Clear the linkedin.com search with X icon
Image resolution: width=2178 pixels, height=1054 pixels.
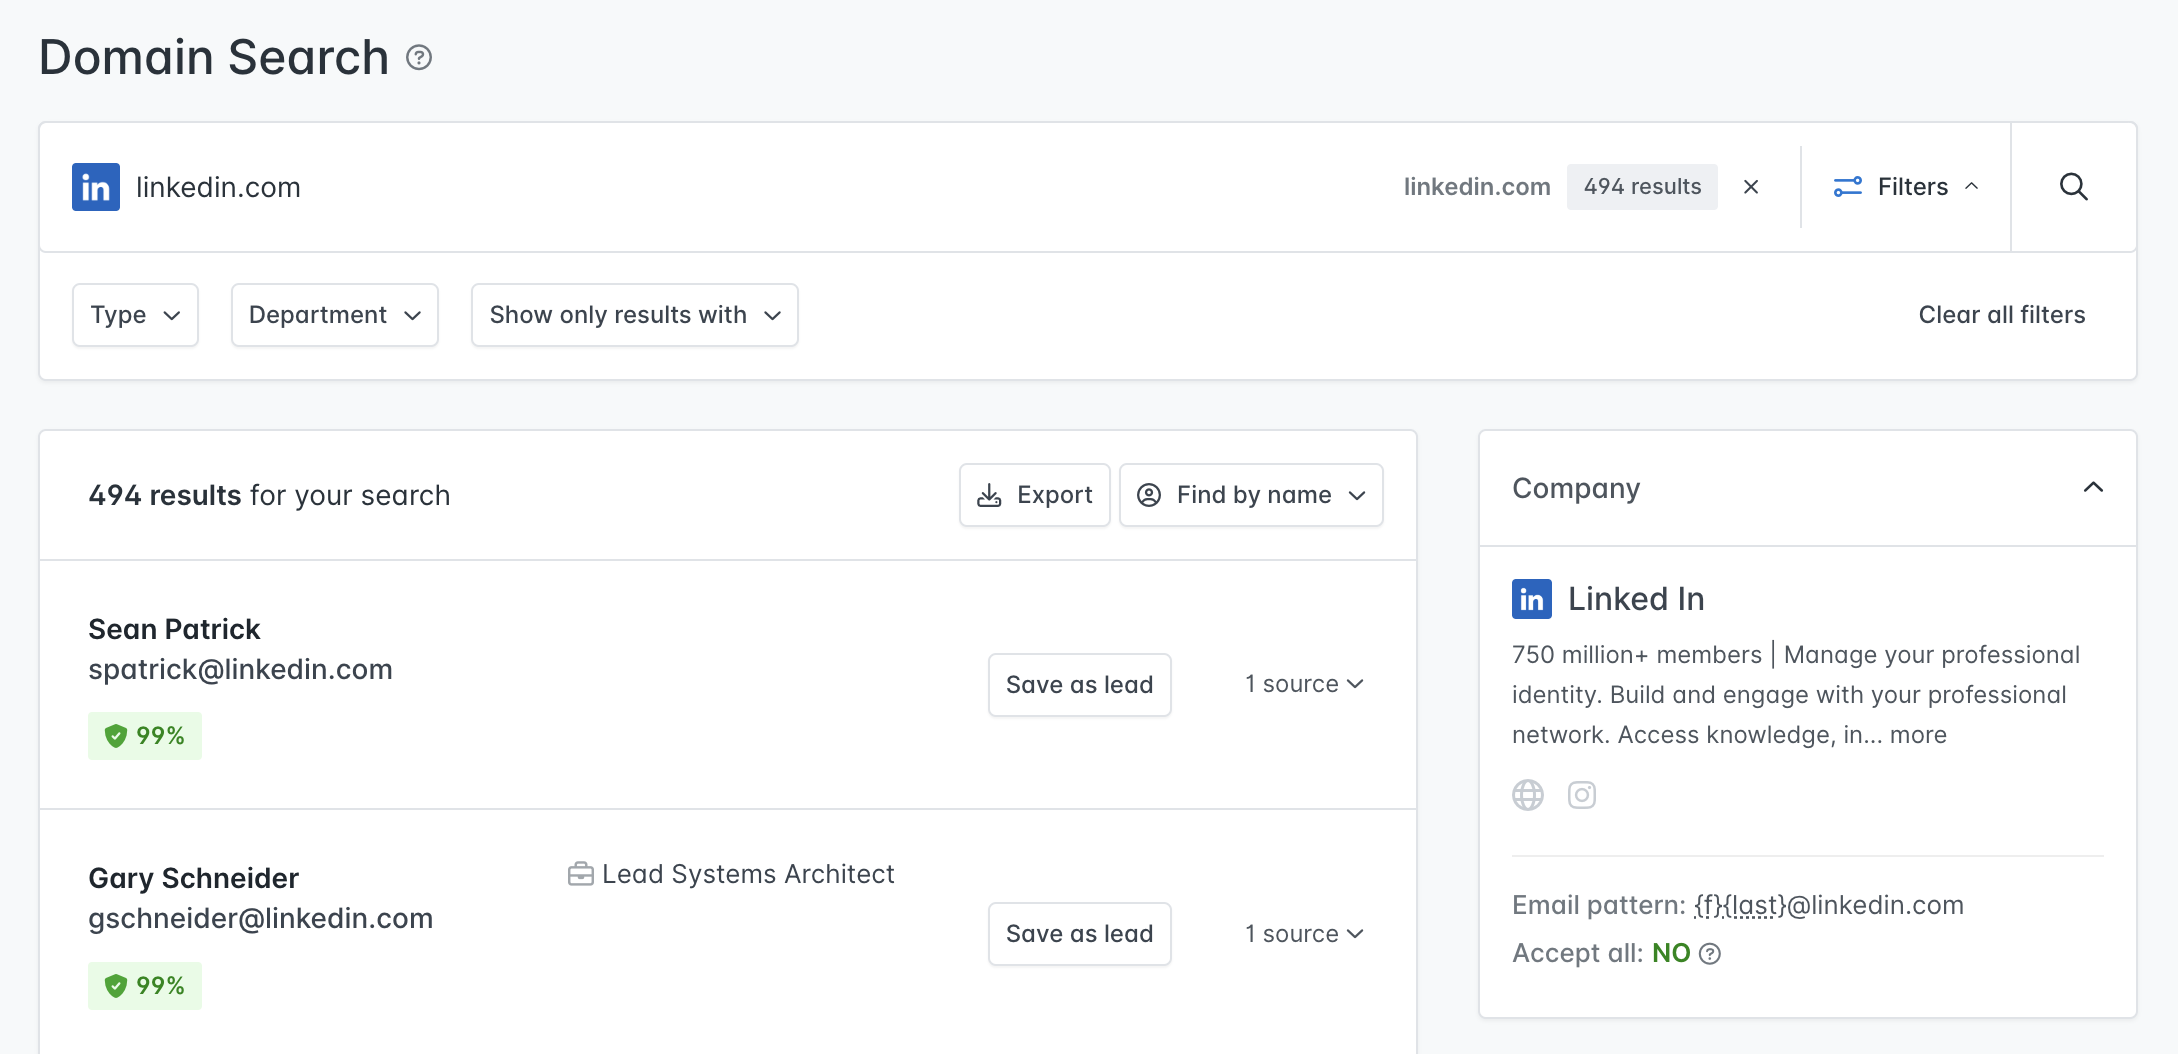coord(1751,187)
